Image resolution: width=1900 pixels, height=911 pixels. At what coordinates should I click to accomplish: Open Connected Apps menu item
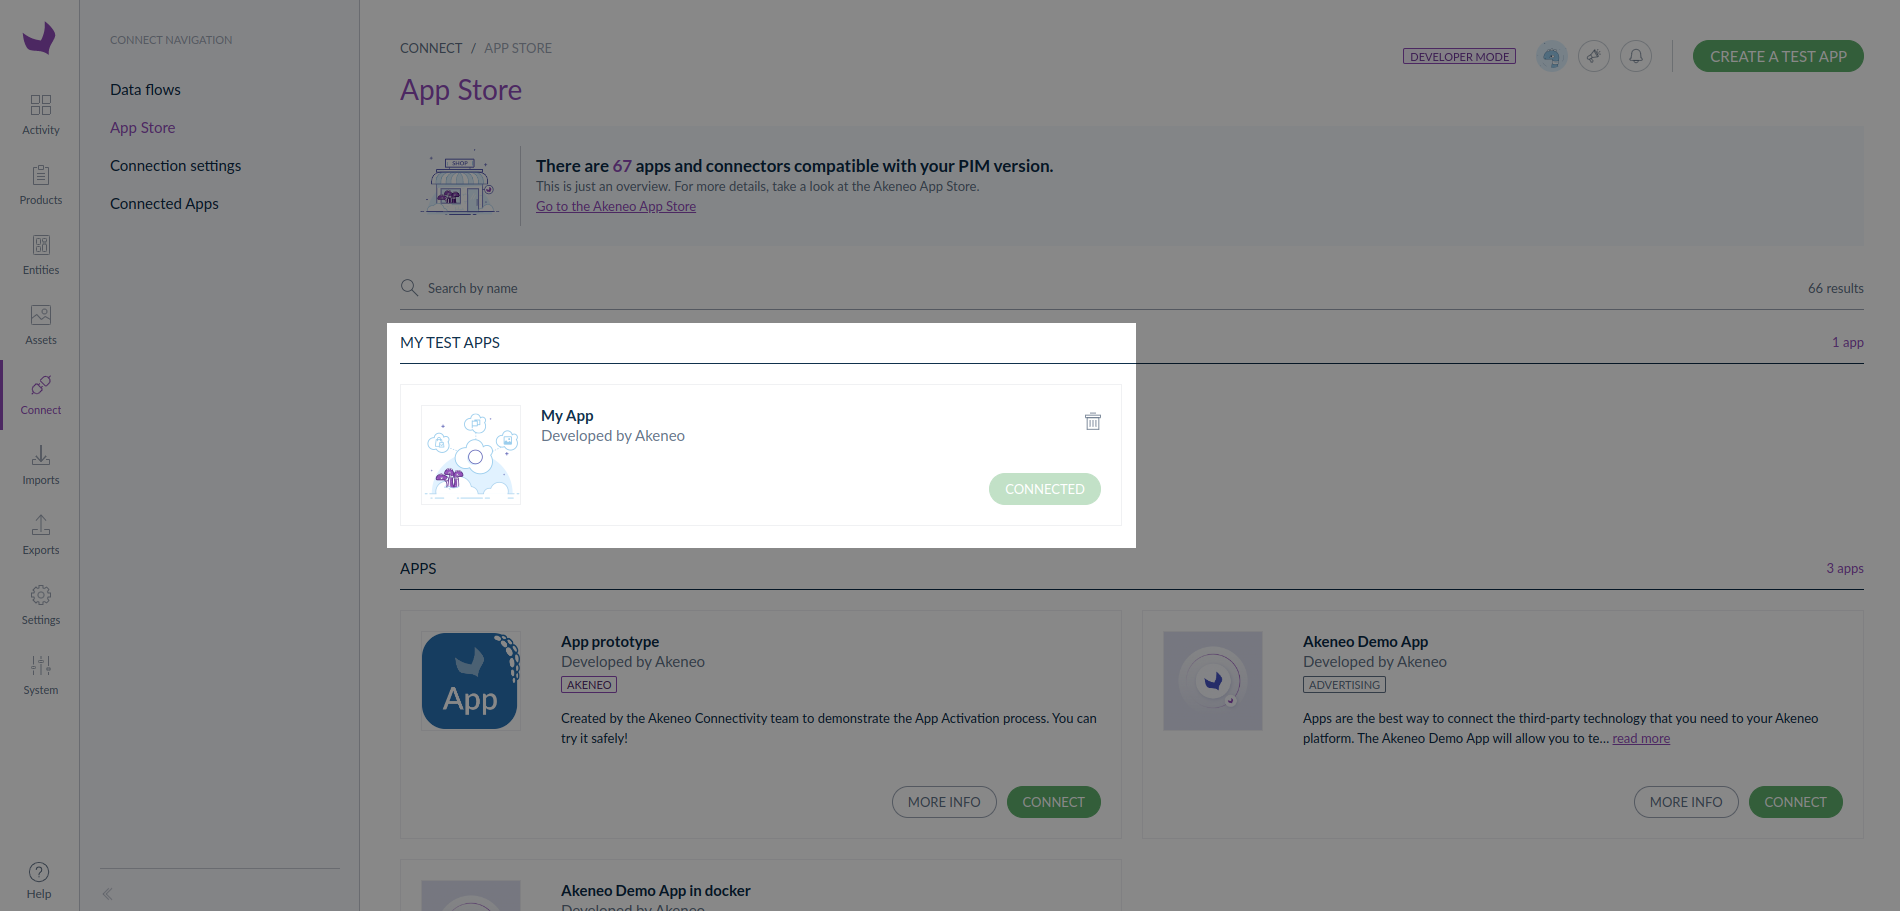point(164,203)
